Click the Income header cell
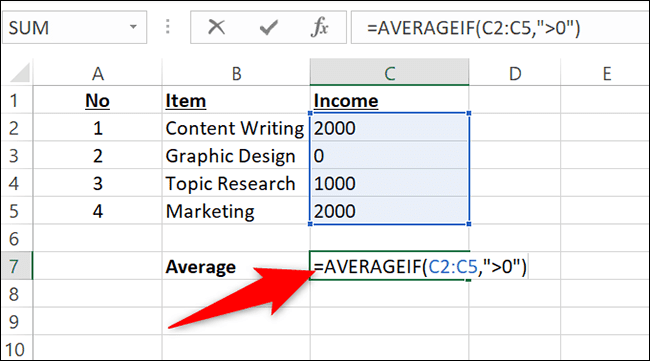Image resolution: width=650 pixels, height=361 pixels. click(x=389, y=100)
